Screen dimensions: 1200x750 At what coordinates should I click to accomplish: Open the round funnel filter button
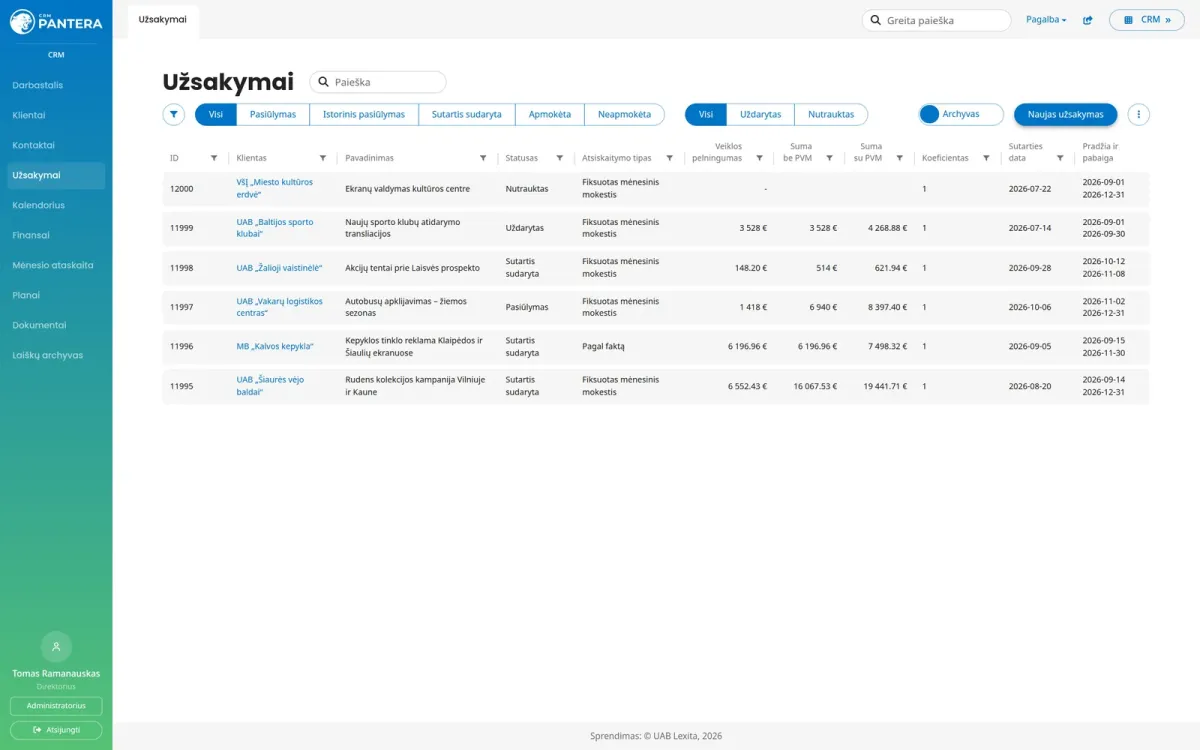click(174, 114)
